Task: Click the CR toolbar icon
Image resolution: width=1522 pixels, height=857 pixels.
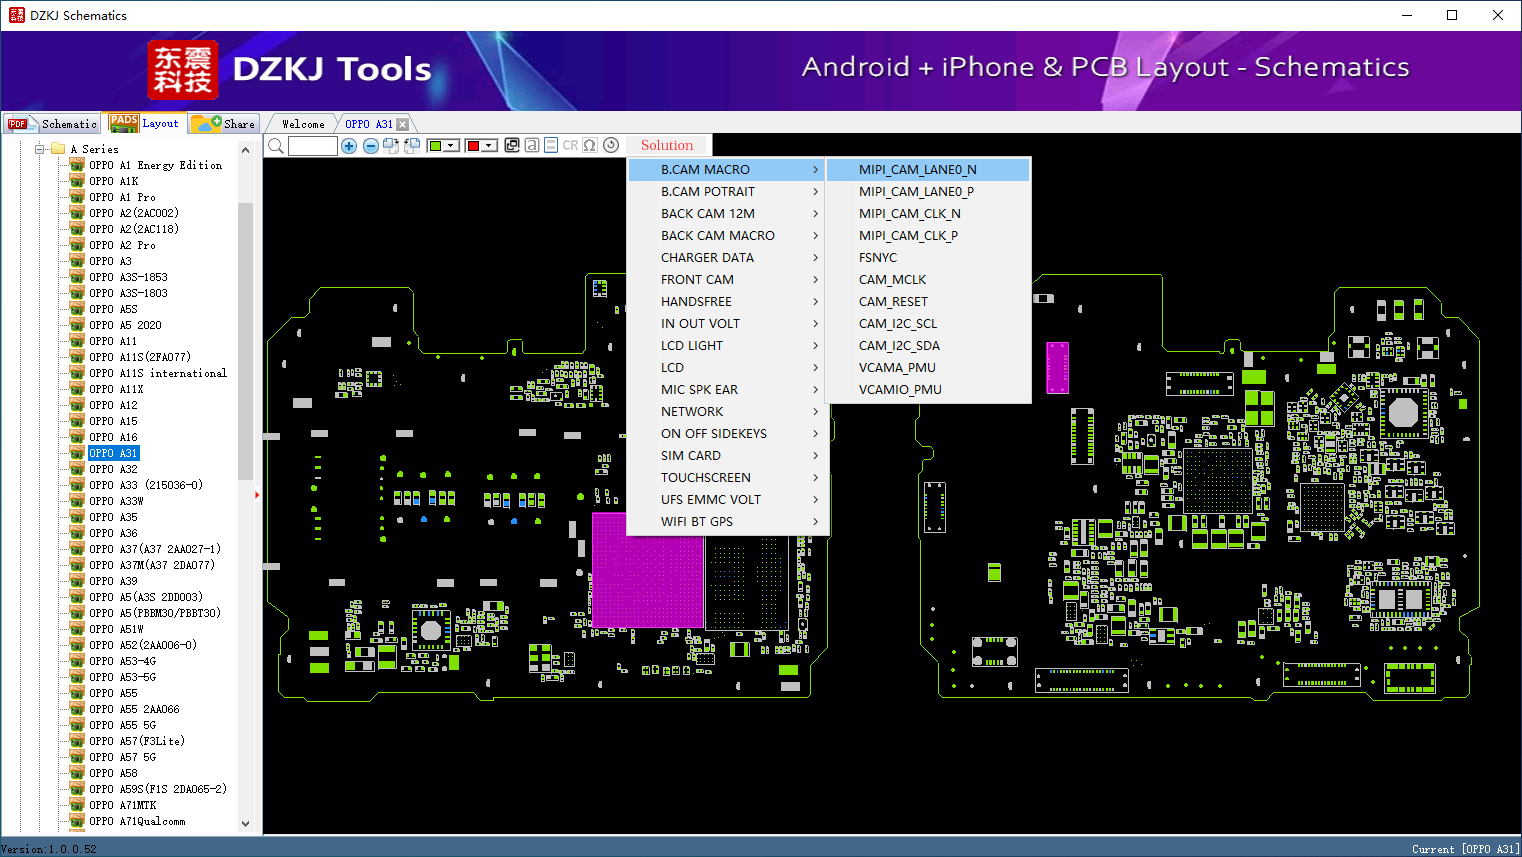Action: (x=570, y=145)
